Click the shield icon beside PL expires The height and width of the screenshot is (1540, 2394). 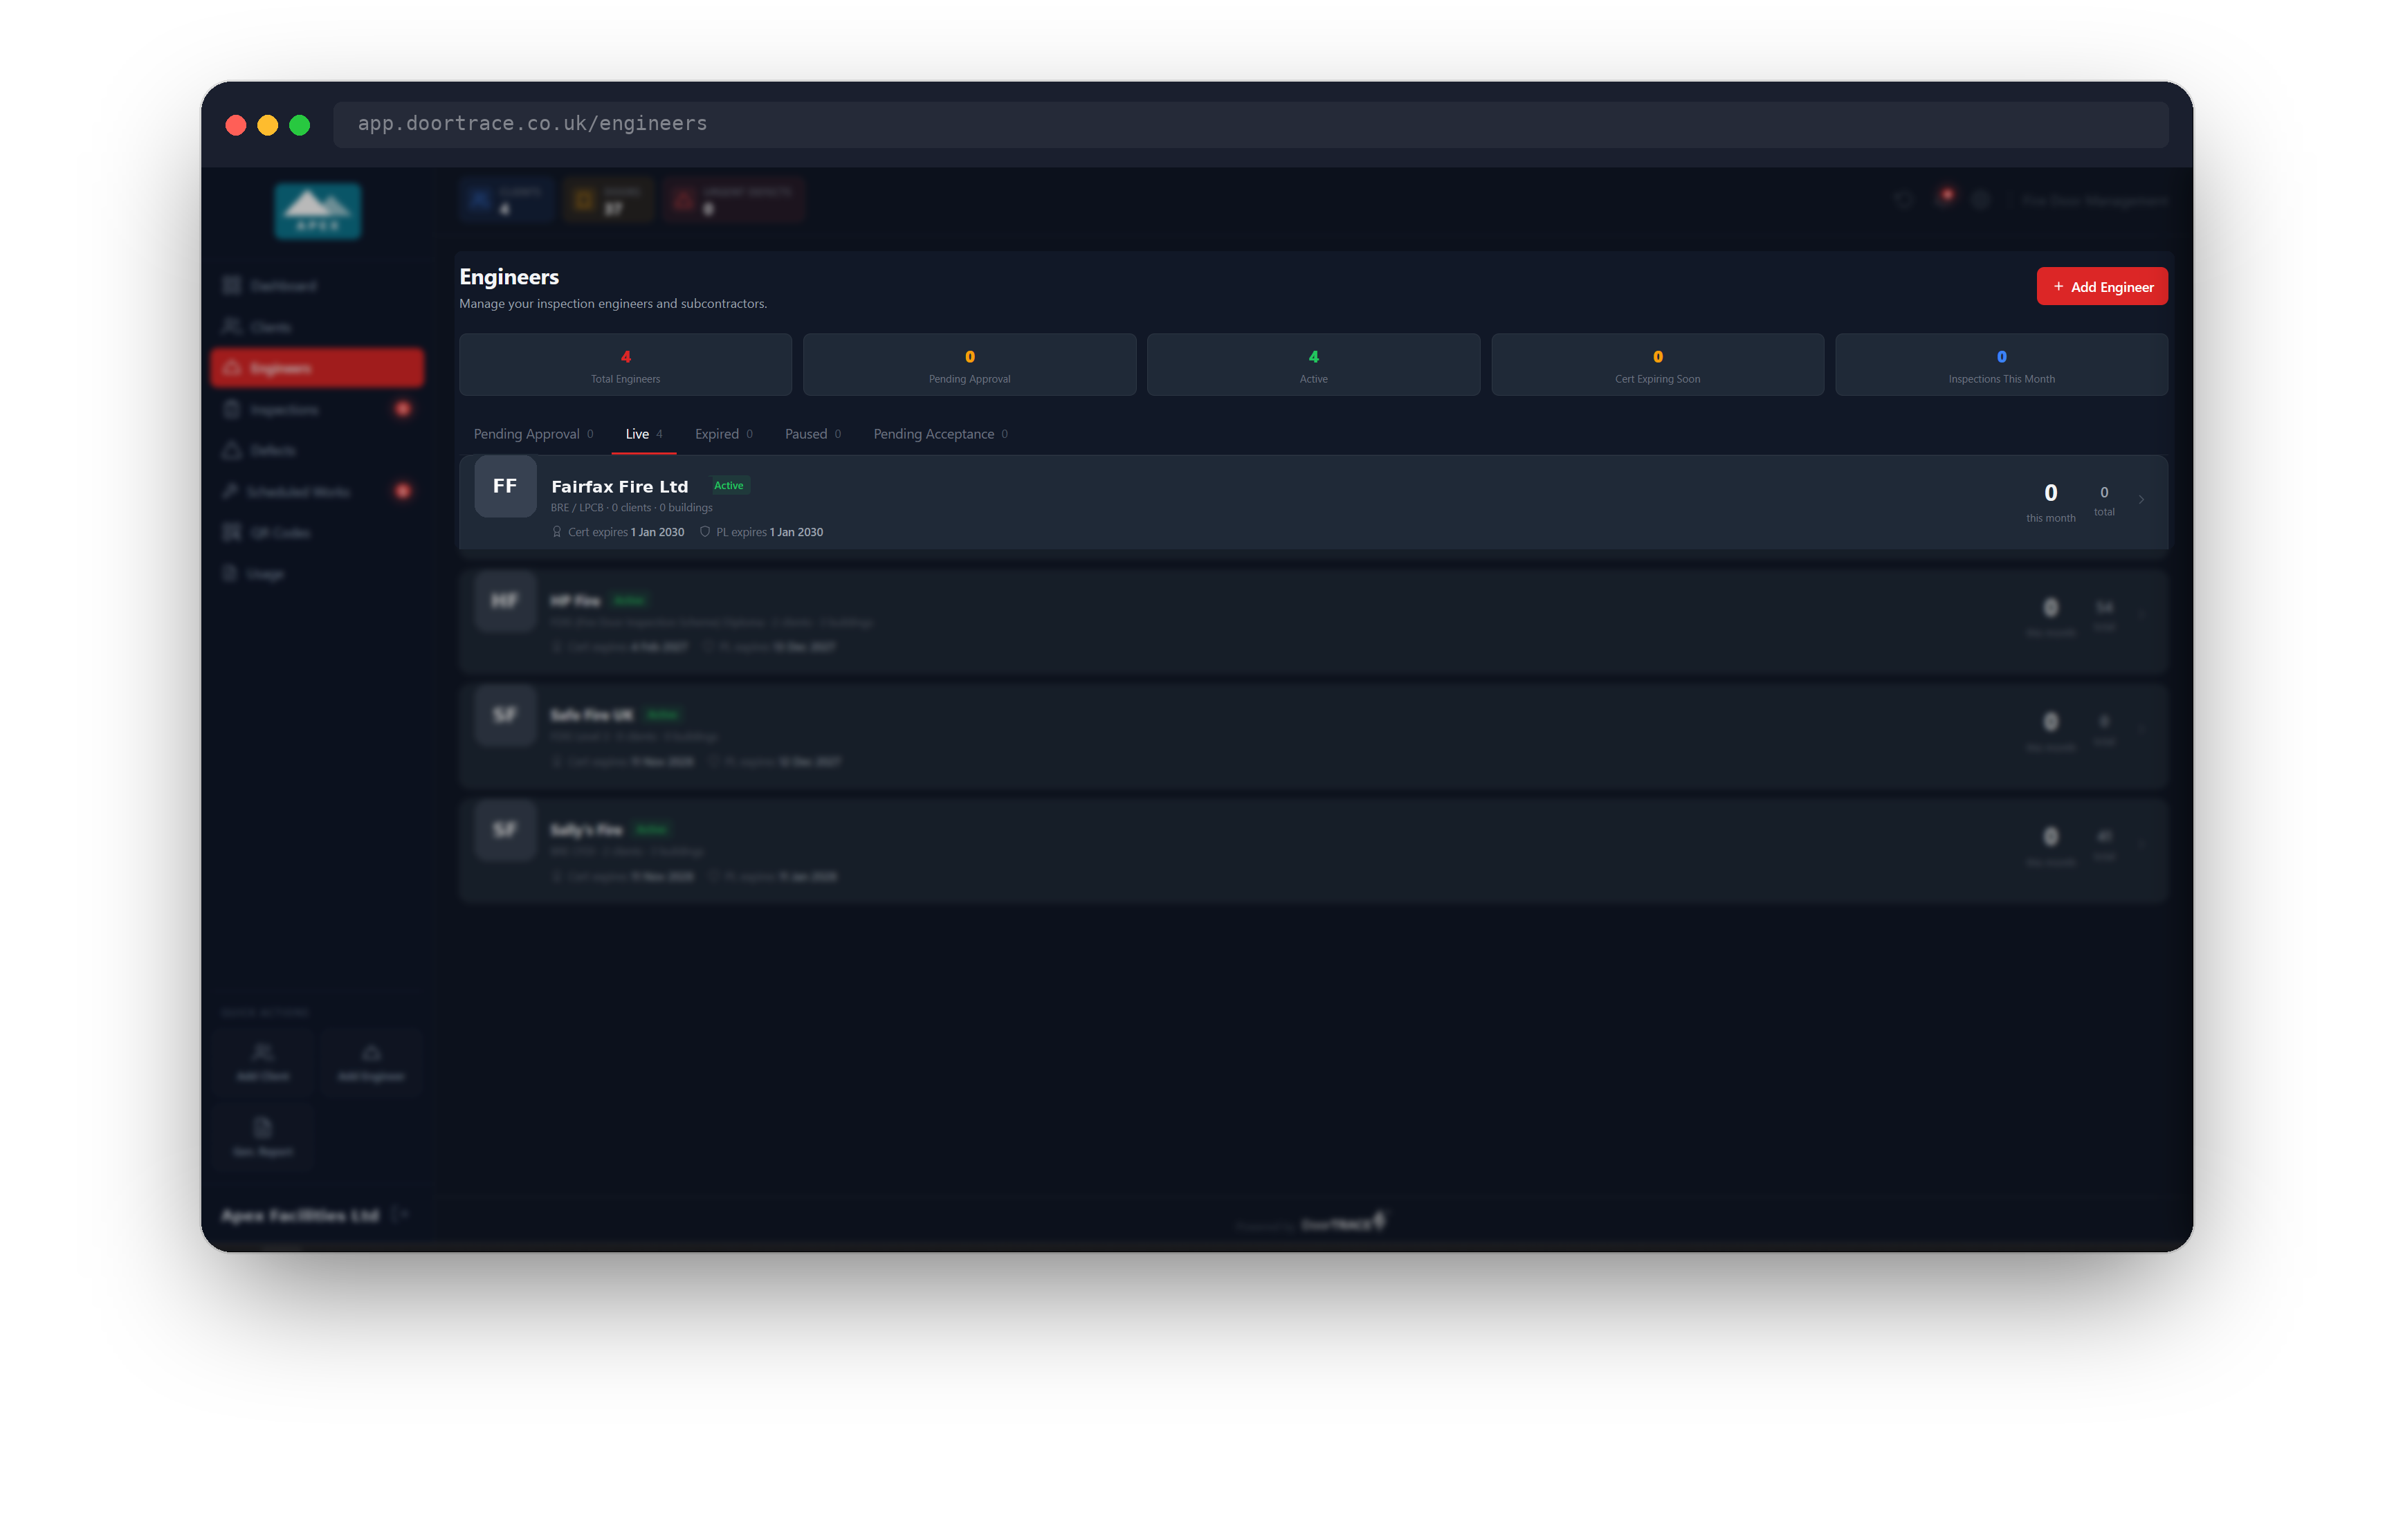tap(705, 532)
